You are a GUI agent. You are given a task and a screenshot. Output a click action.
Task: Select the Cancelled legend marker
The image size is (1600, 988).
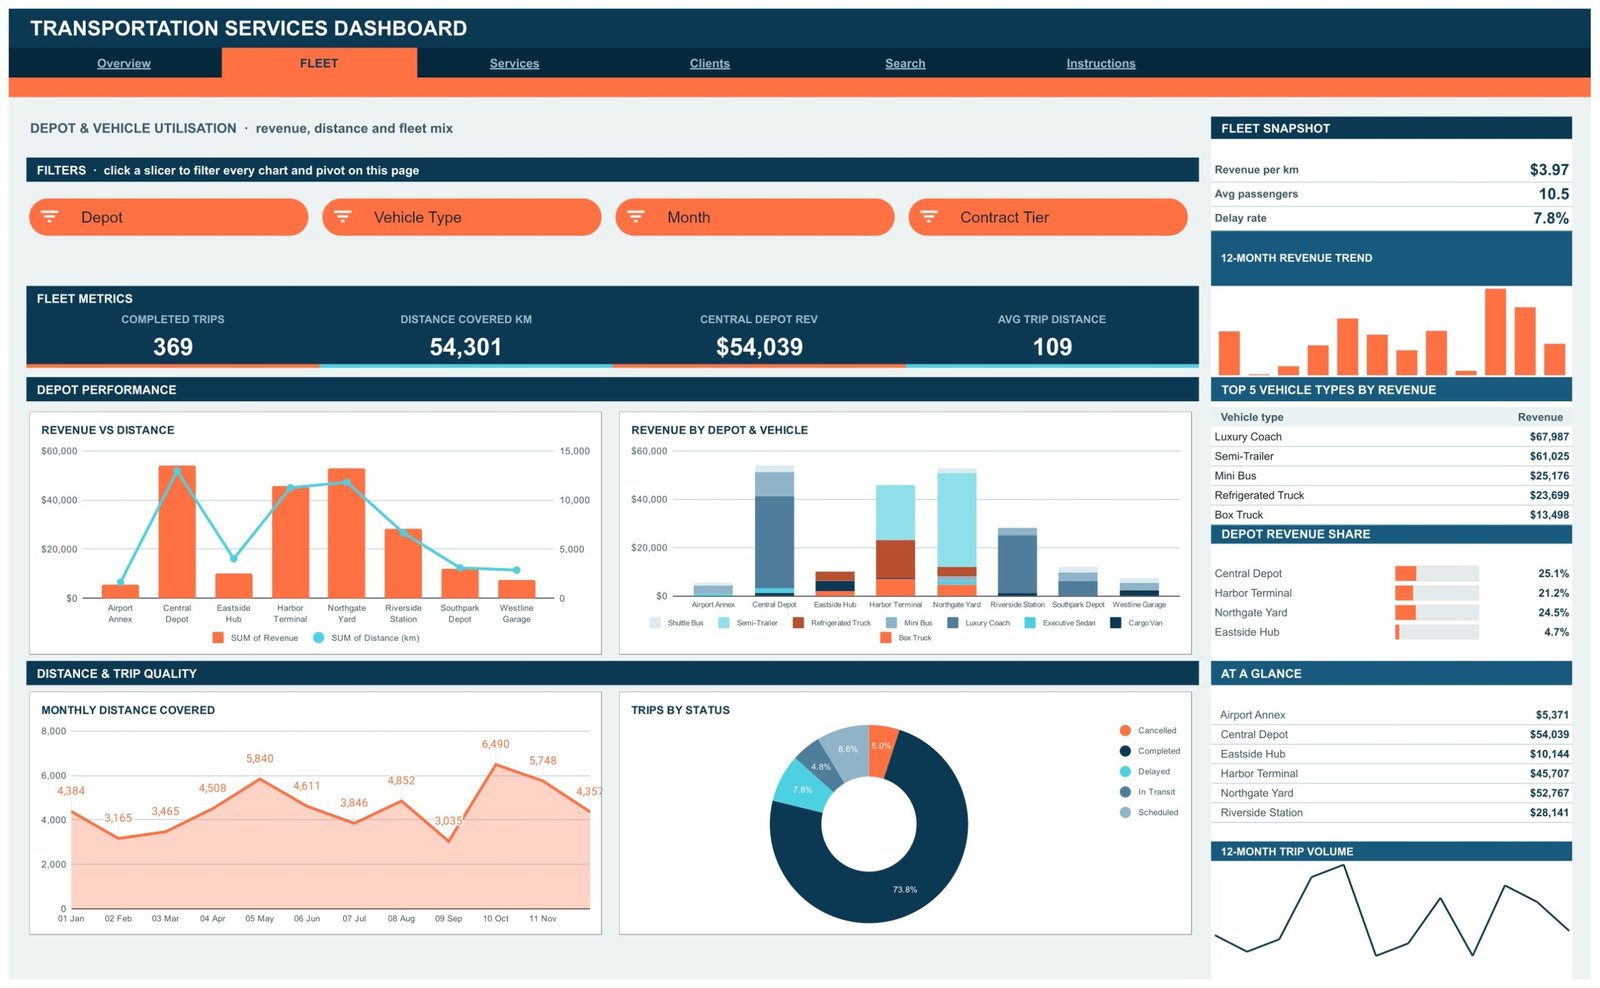[1125, 731]
